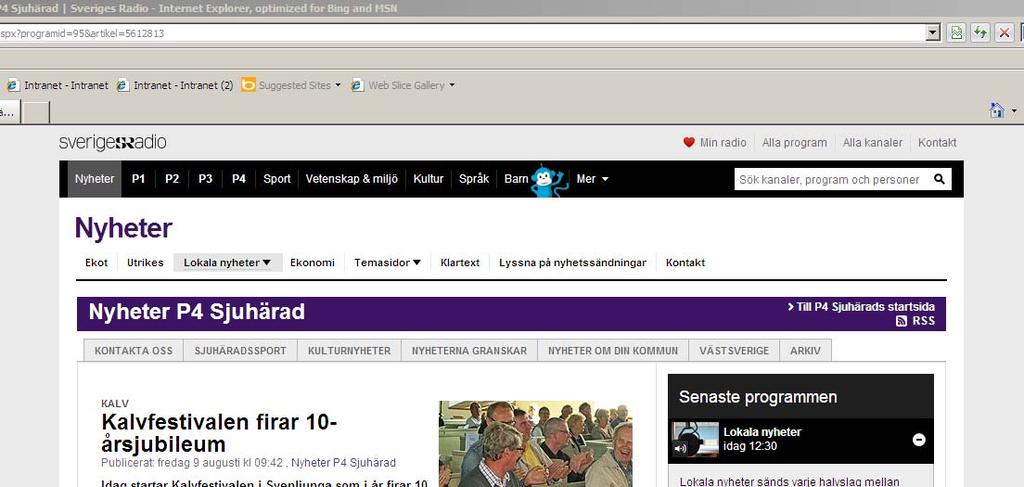Click the Compatibility View icon
Viewport: 1024px width, 487px height.
pyautogui.click(x=956, y=33)
